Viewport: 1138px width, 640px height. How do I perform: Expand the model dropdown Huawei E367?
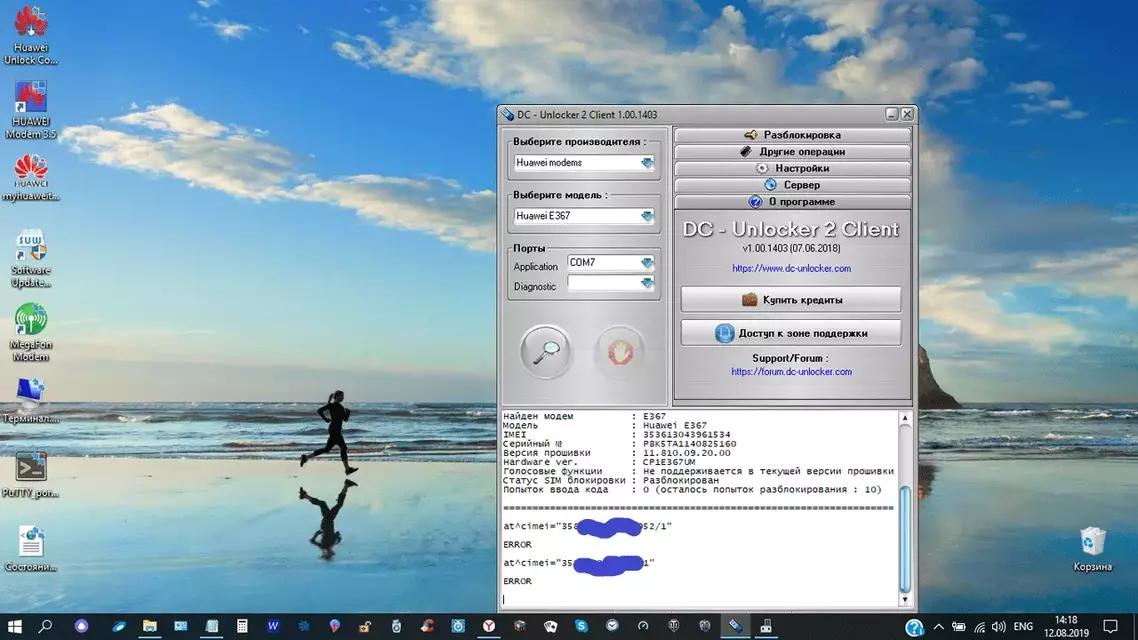tap(646, 216)
